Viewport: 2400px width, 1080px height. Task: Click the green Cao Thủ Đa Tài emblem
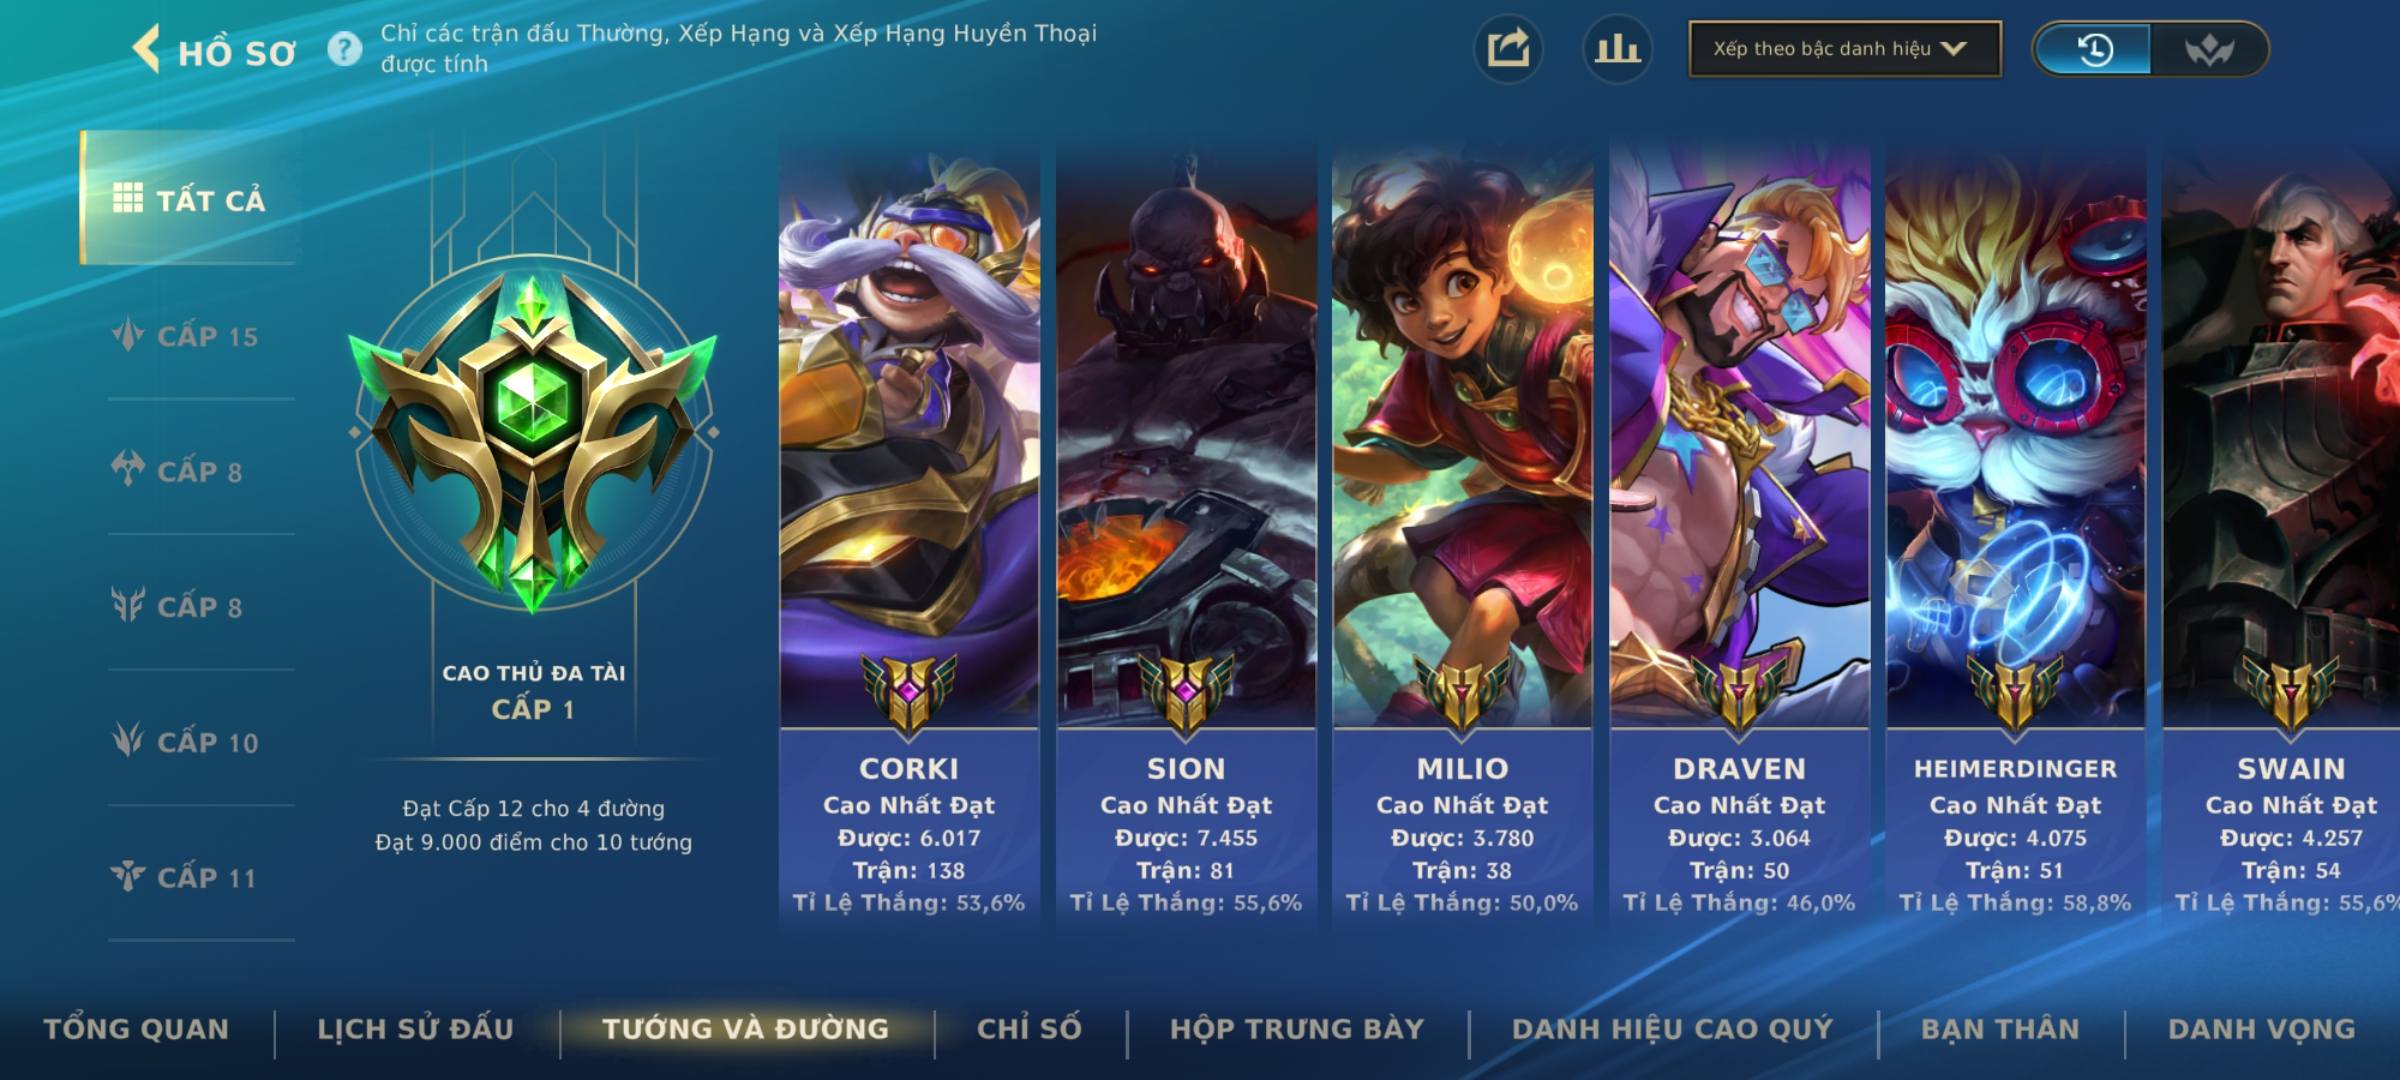[x=533, y=440]
